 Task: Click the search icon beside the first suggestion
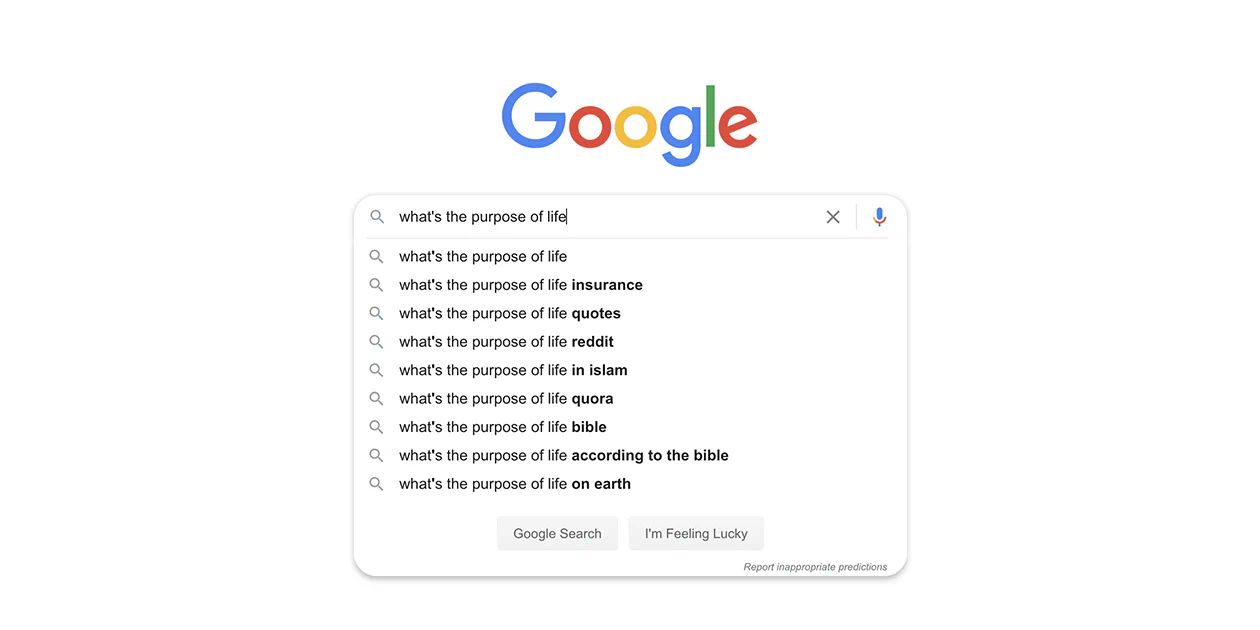377,256
